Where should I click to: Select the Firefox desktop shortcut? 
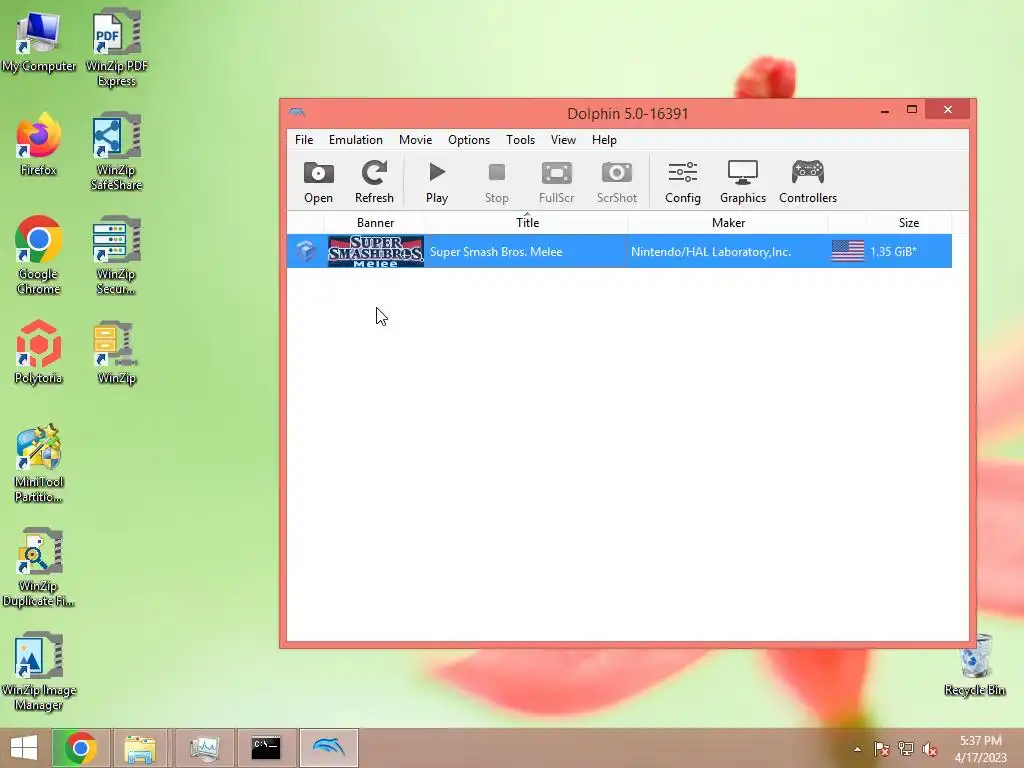click(x=39, y=144)
